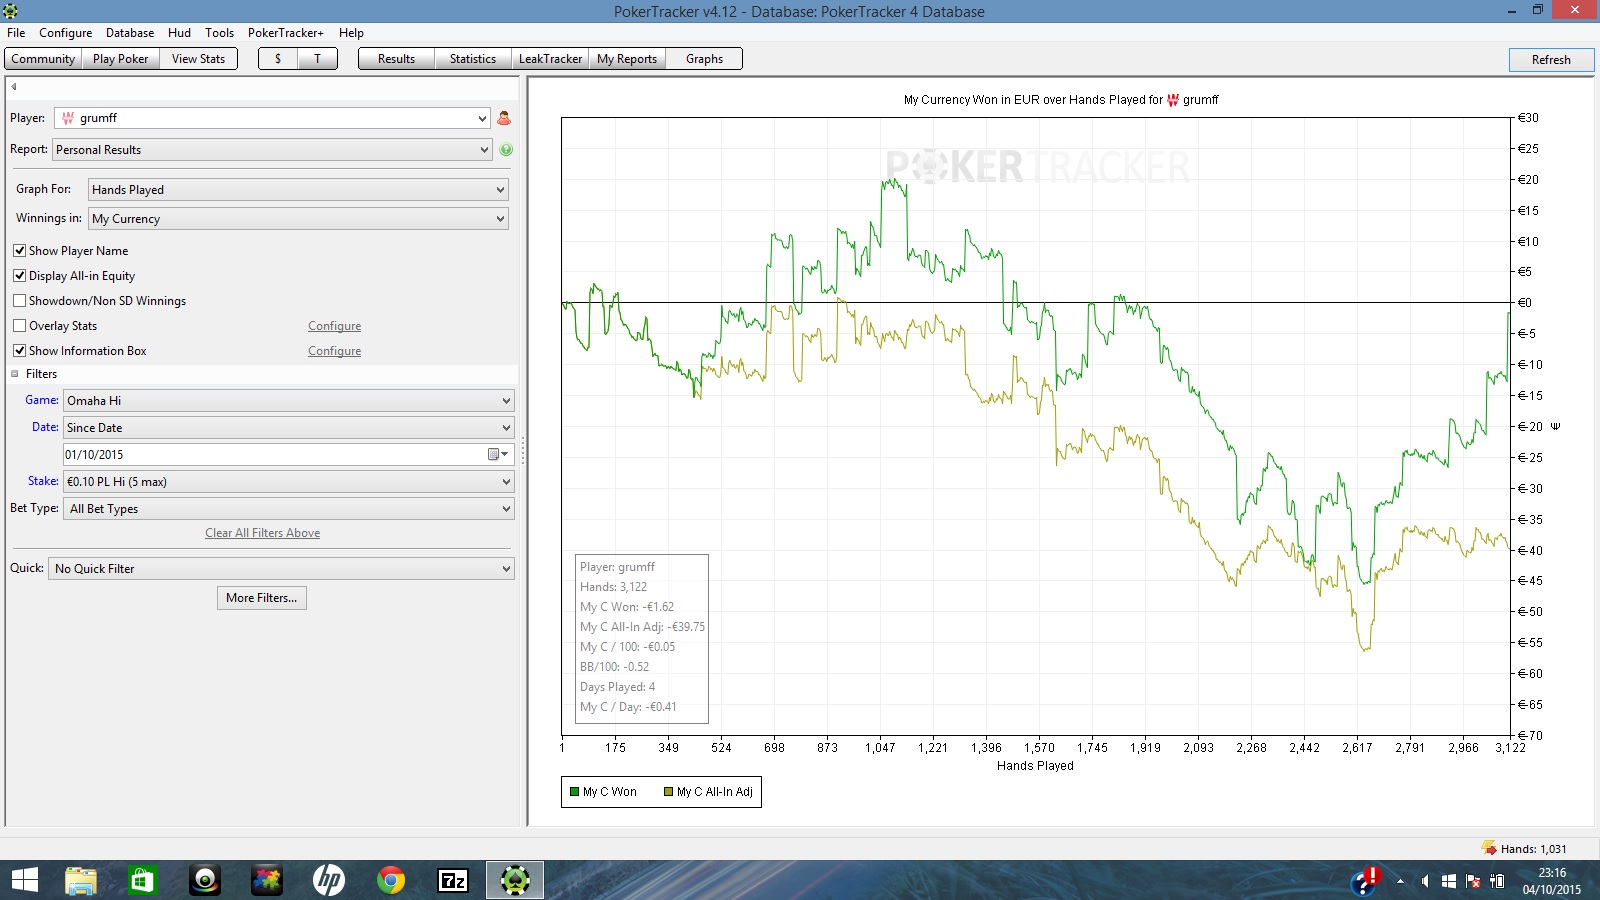Collapse the Filters section expander
The height and width of the screenshot is (900, 1600).
point(15,374)
